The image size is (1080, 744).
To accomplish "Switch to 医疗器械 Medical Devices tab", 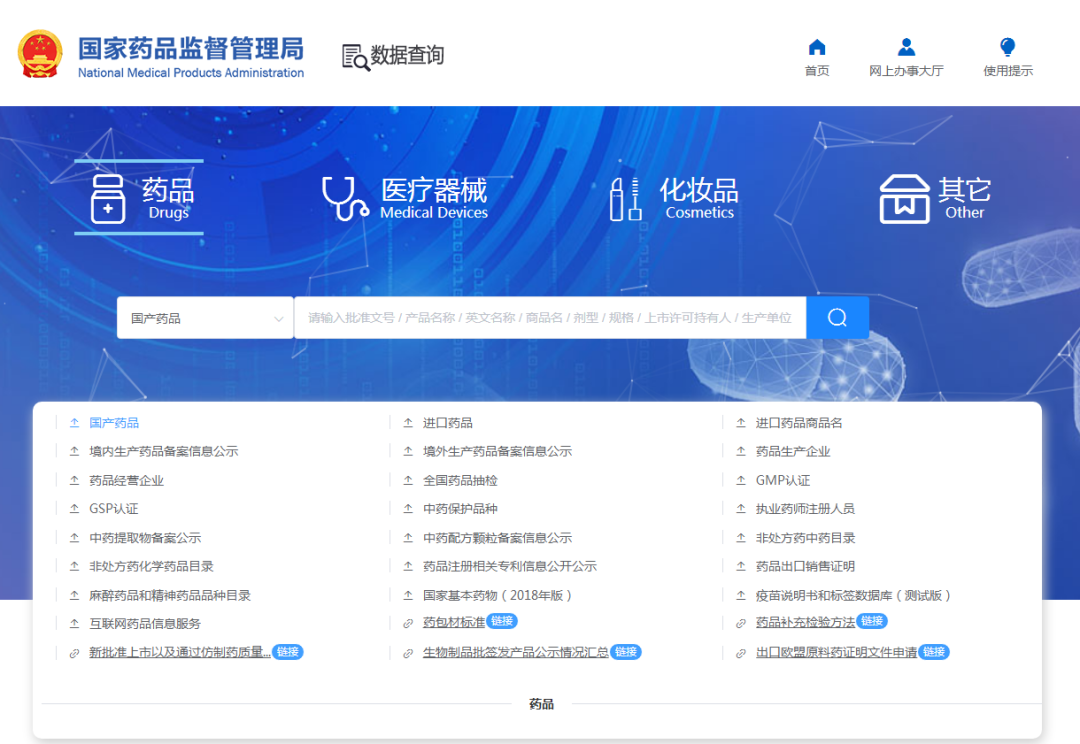I will (405, 198).
